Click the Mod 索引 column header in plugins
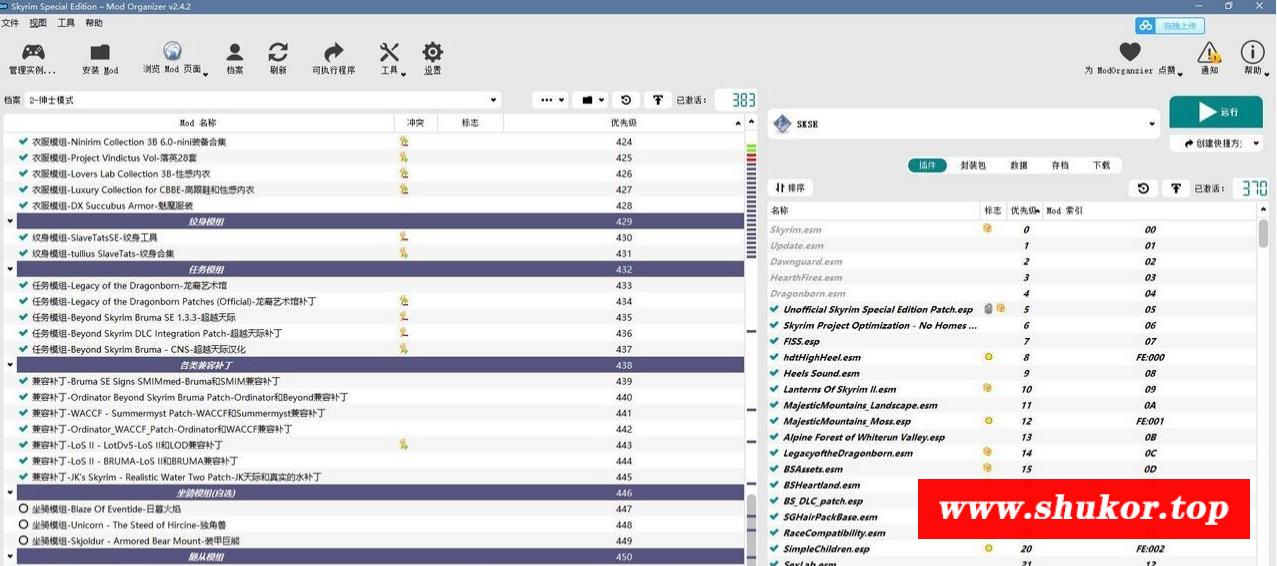This screenshot has width=1277, height=566. 1149,211
